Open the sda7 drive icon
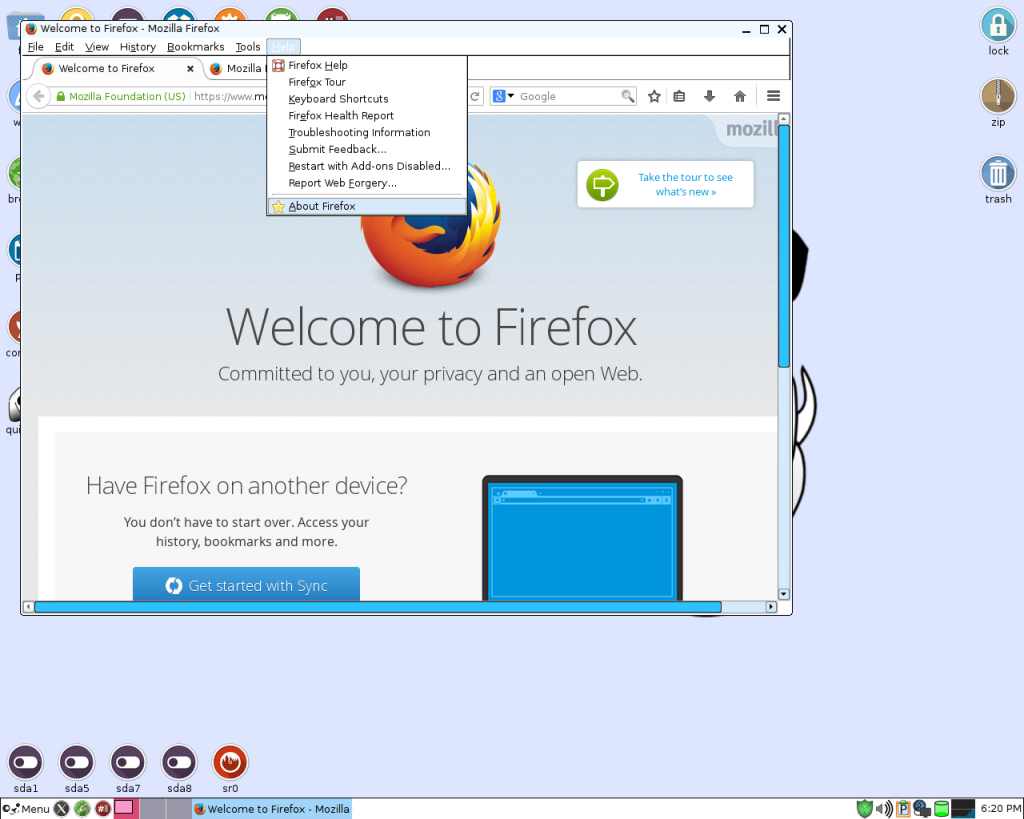This screenshot has width=1024, height=819. [128, 769]
